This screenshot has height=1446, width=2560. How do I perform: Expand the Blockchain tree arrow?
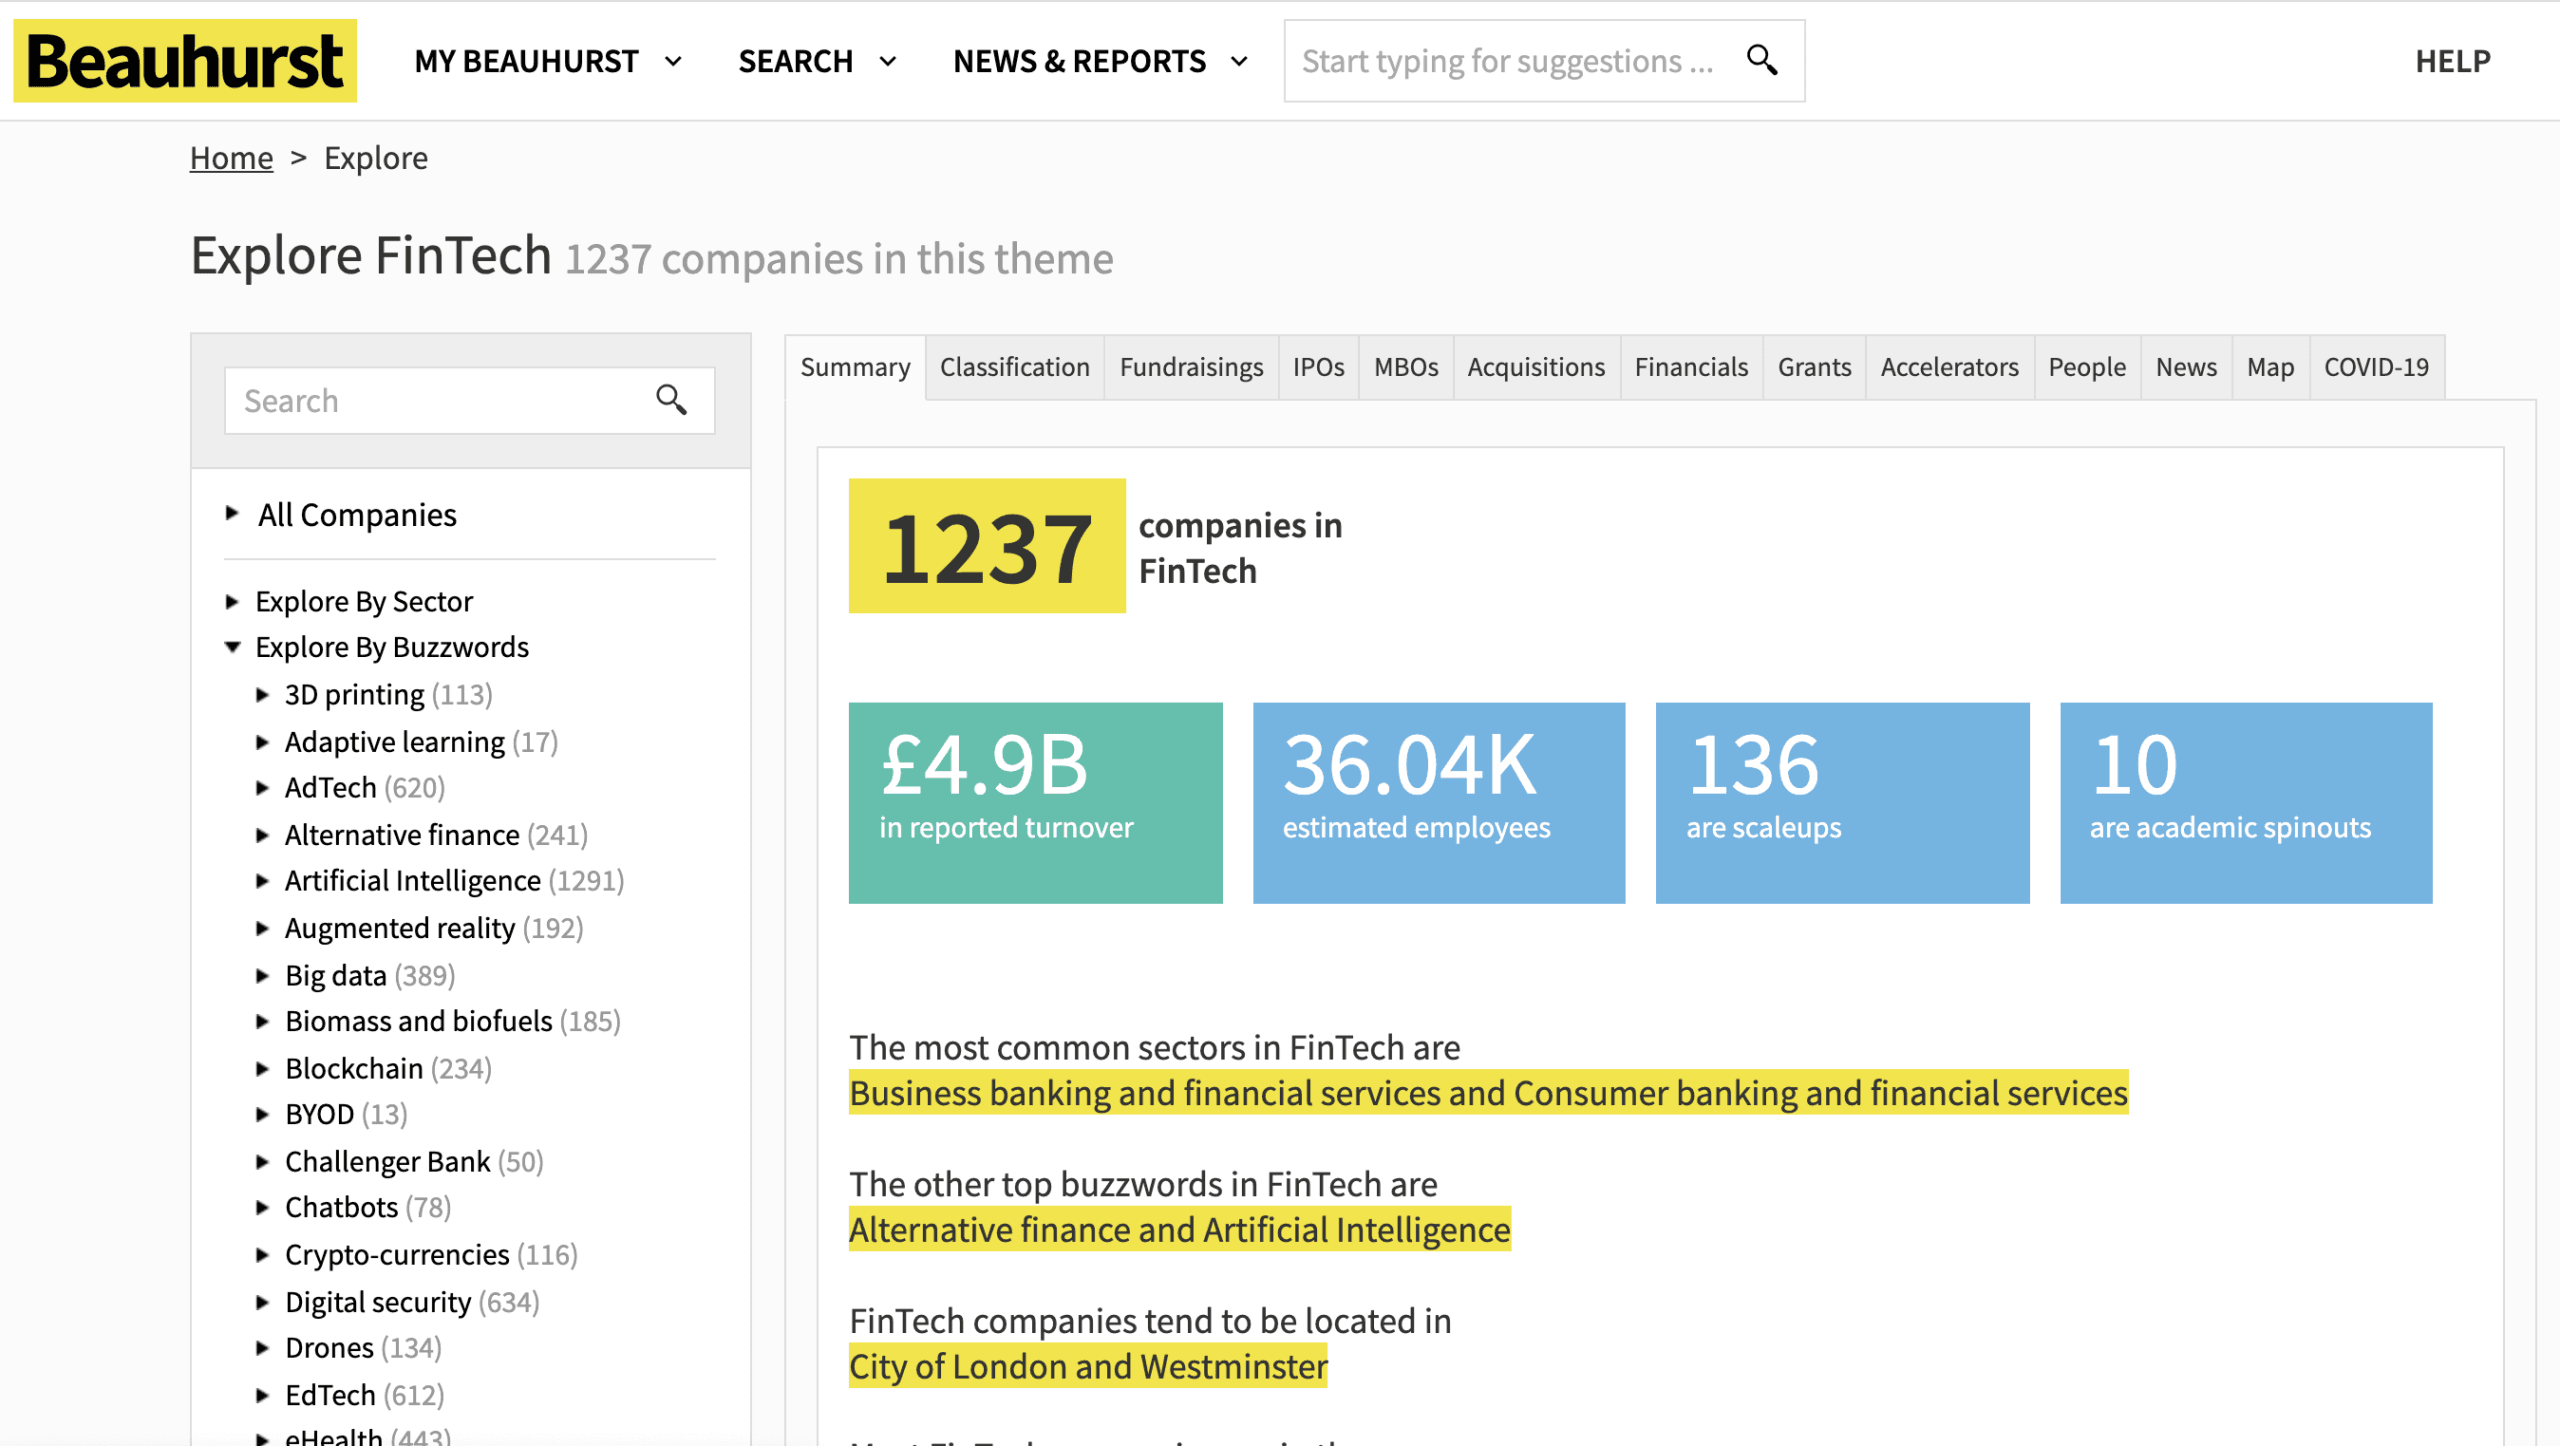(262, 1068)
